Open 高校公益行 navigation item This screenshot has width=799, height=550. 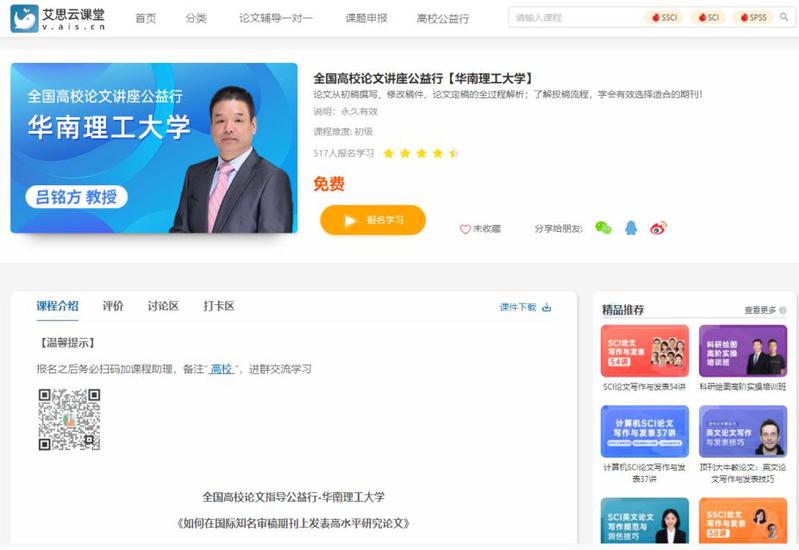point(442,18)
